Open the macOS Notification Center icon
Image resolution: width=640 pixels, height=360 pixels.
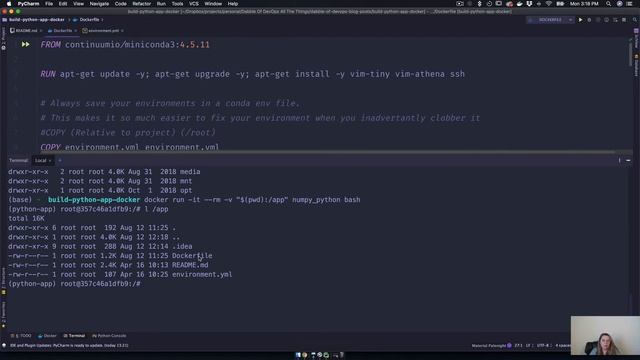tap(629, 4)
